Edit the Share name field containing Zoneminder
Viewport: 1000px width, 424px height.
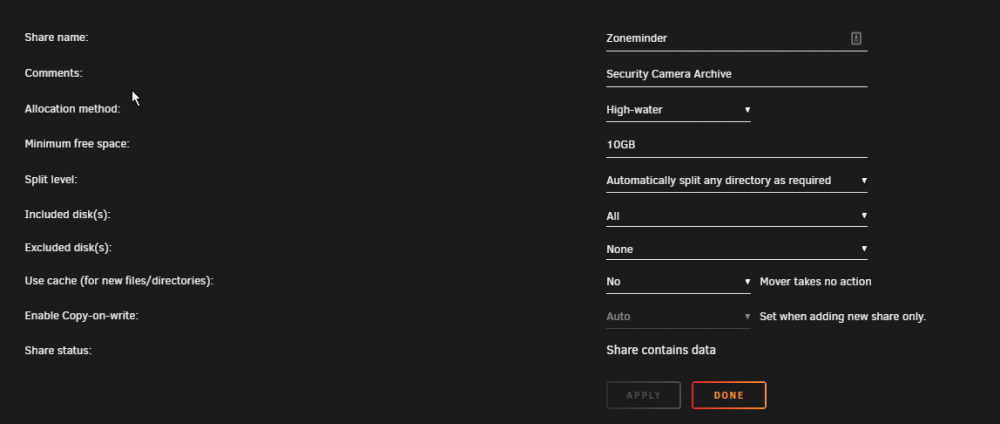[x=737, y=38]
